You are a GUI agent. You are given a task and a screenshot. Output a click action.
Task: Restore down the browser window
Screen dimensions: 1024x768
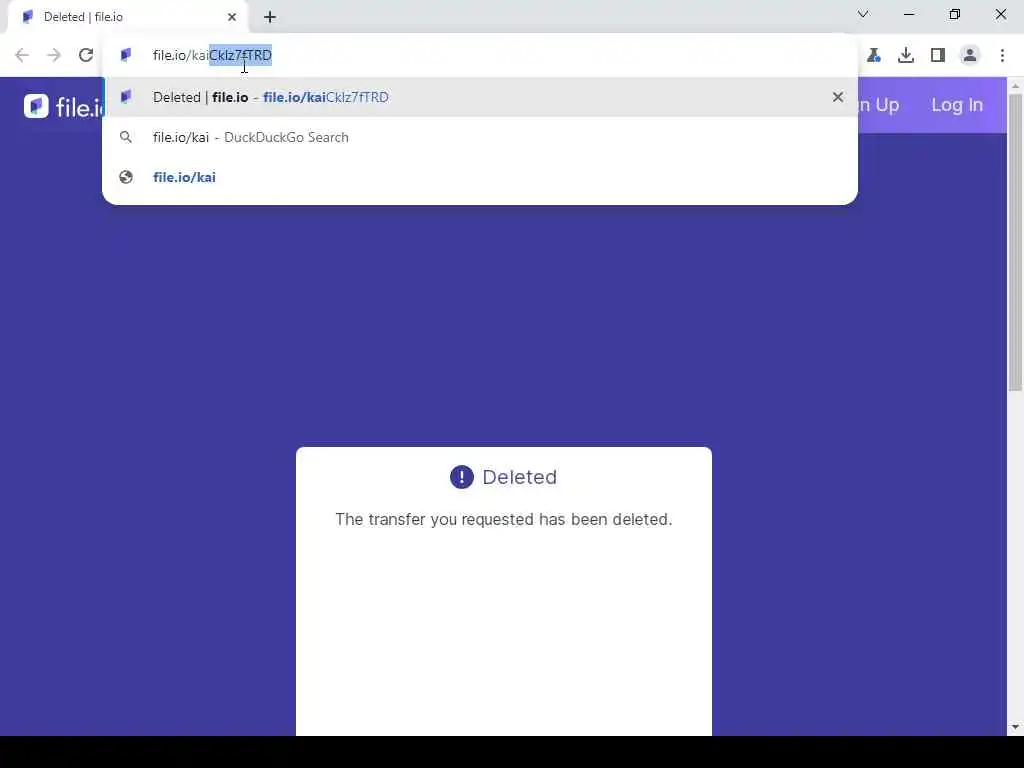955,14
